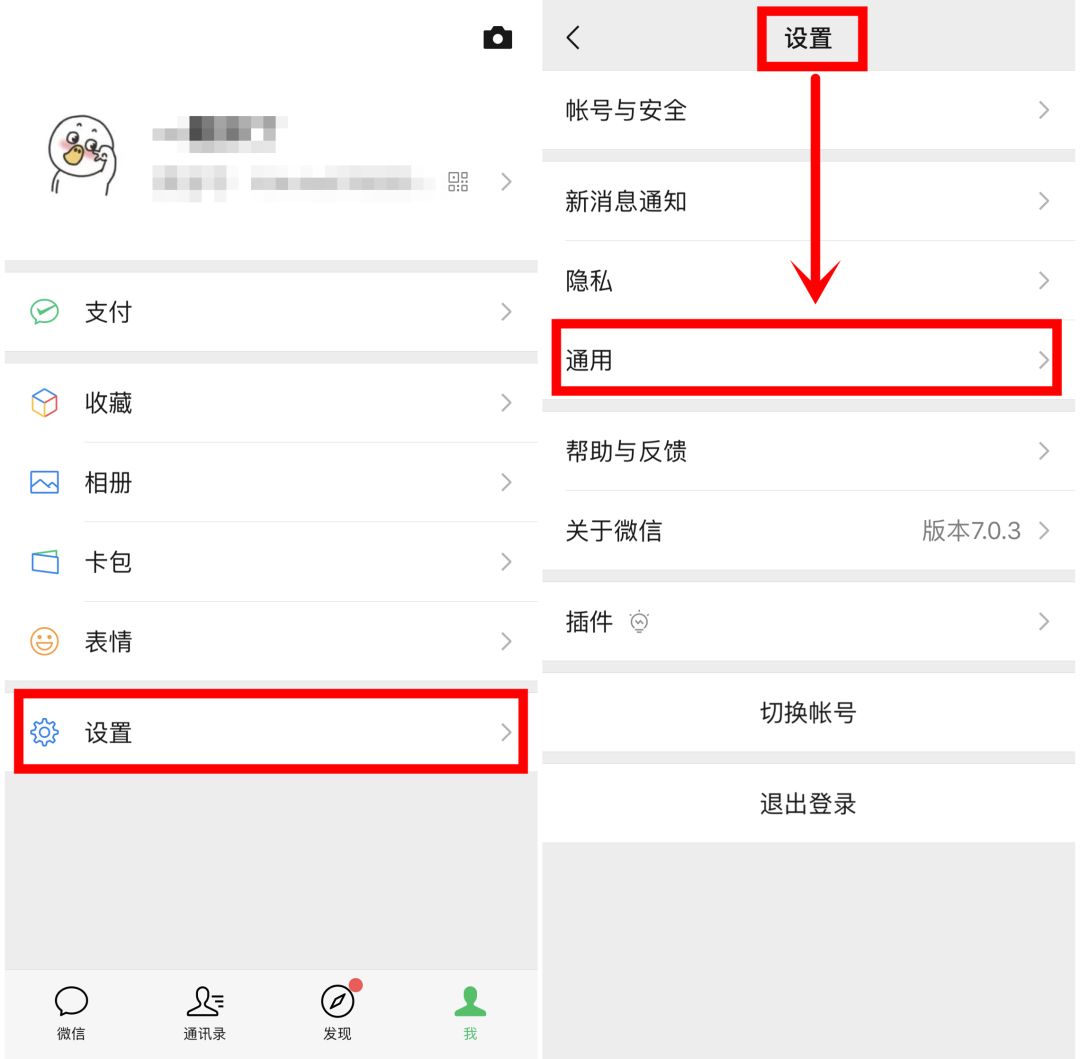Open 支付 with the green pay icon
Screen dimensions: 1080x1059
click(271, 312)
